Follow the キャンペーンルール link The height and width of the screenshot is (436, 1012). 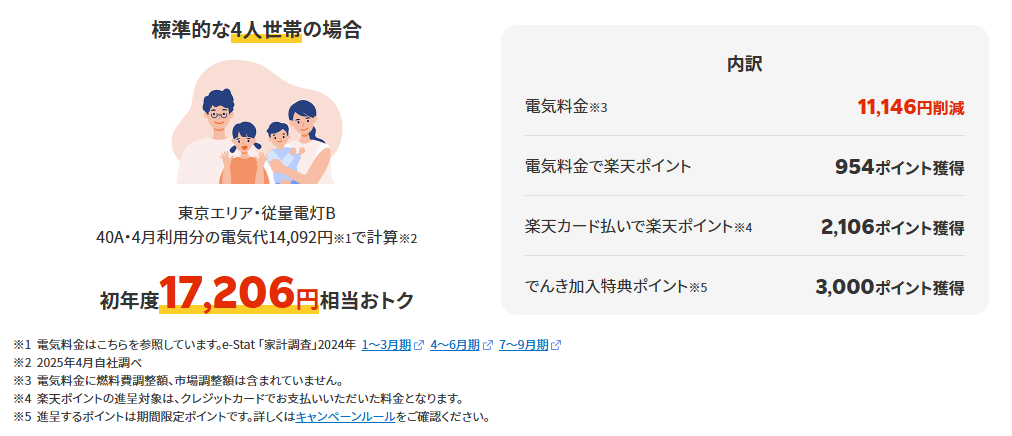345,417
